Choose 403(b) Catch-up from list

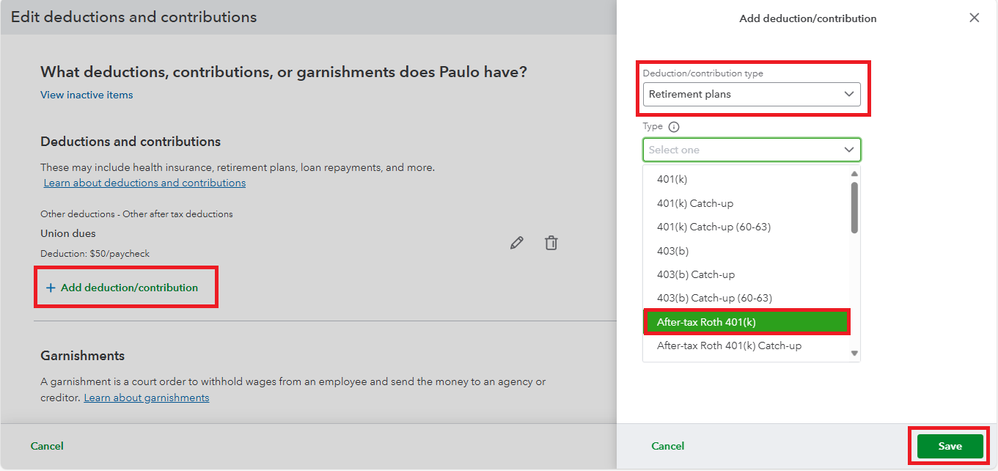(x=695, y=274)
